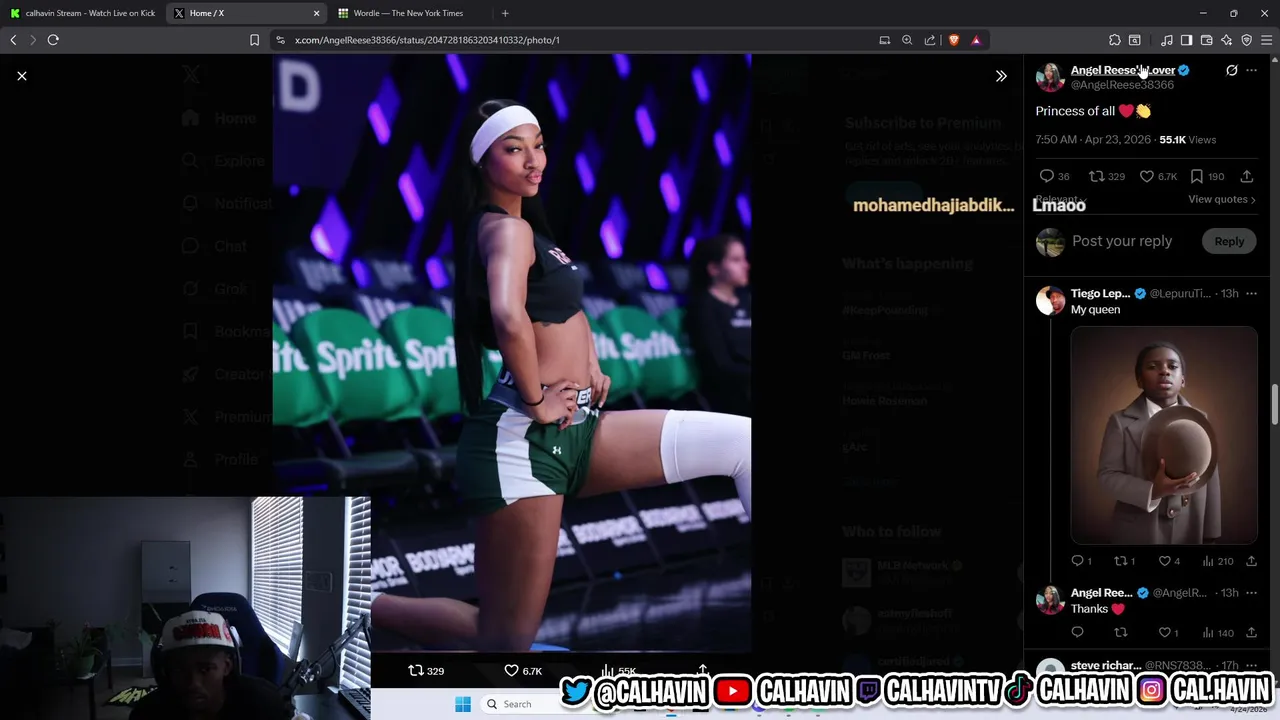1280x720 pixels.
Task: Repost the Thanks comment
Action: click(1120, 633)
